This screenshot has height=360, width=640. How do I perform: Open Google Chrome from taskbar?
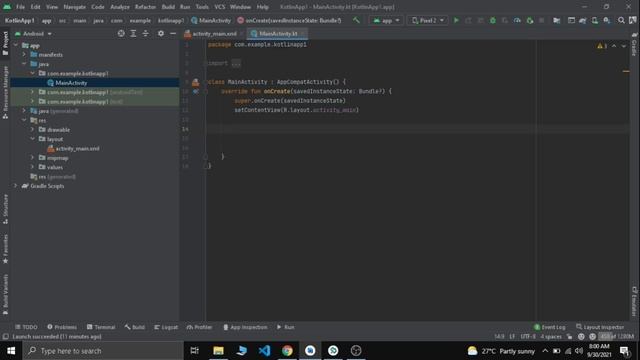[x=287, y=351]
